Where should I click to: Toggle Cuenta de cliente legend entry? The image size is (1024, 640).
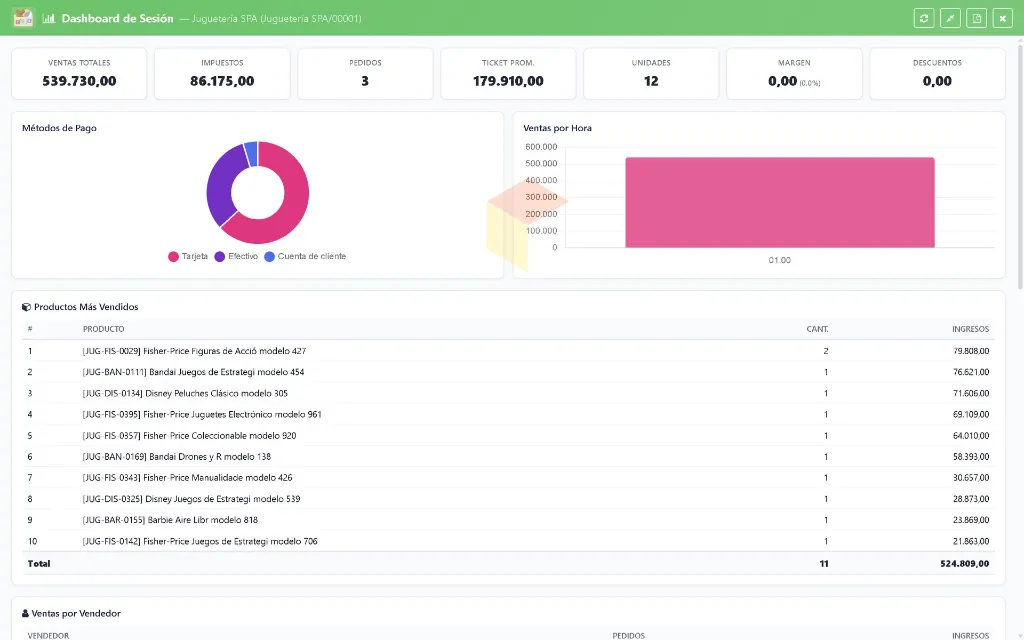[x=305, y=257]
